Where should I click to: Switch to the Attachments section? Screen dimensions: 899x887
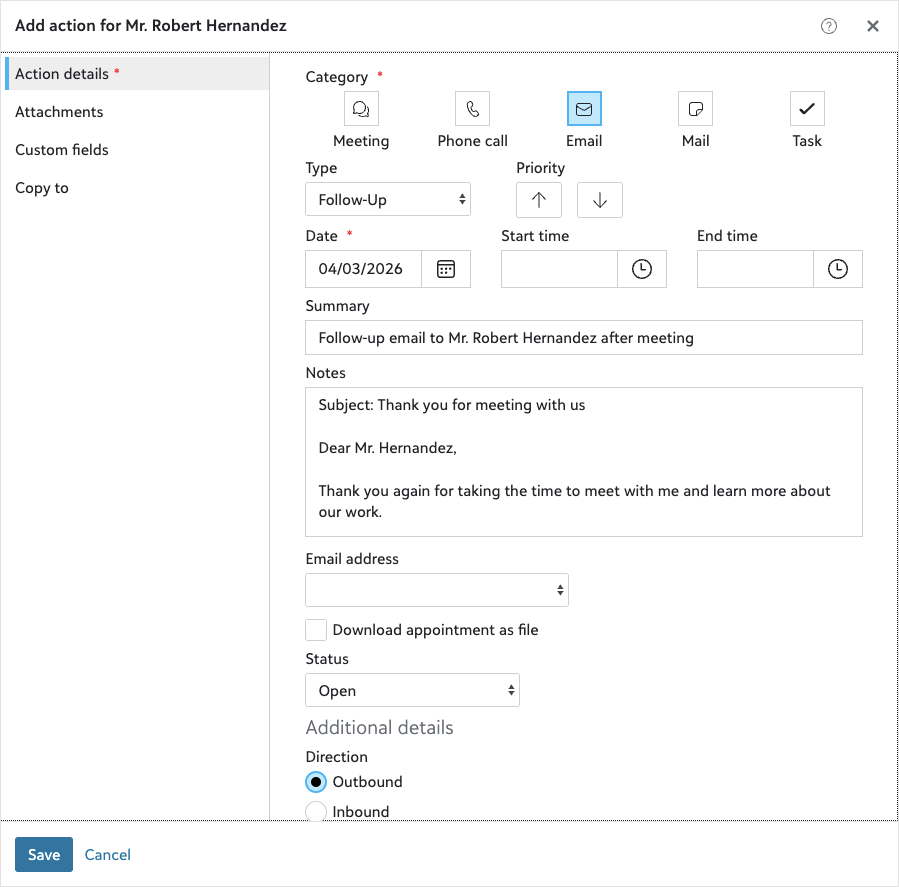[x=59, y=112]
